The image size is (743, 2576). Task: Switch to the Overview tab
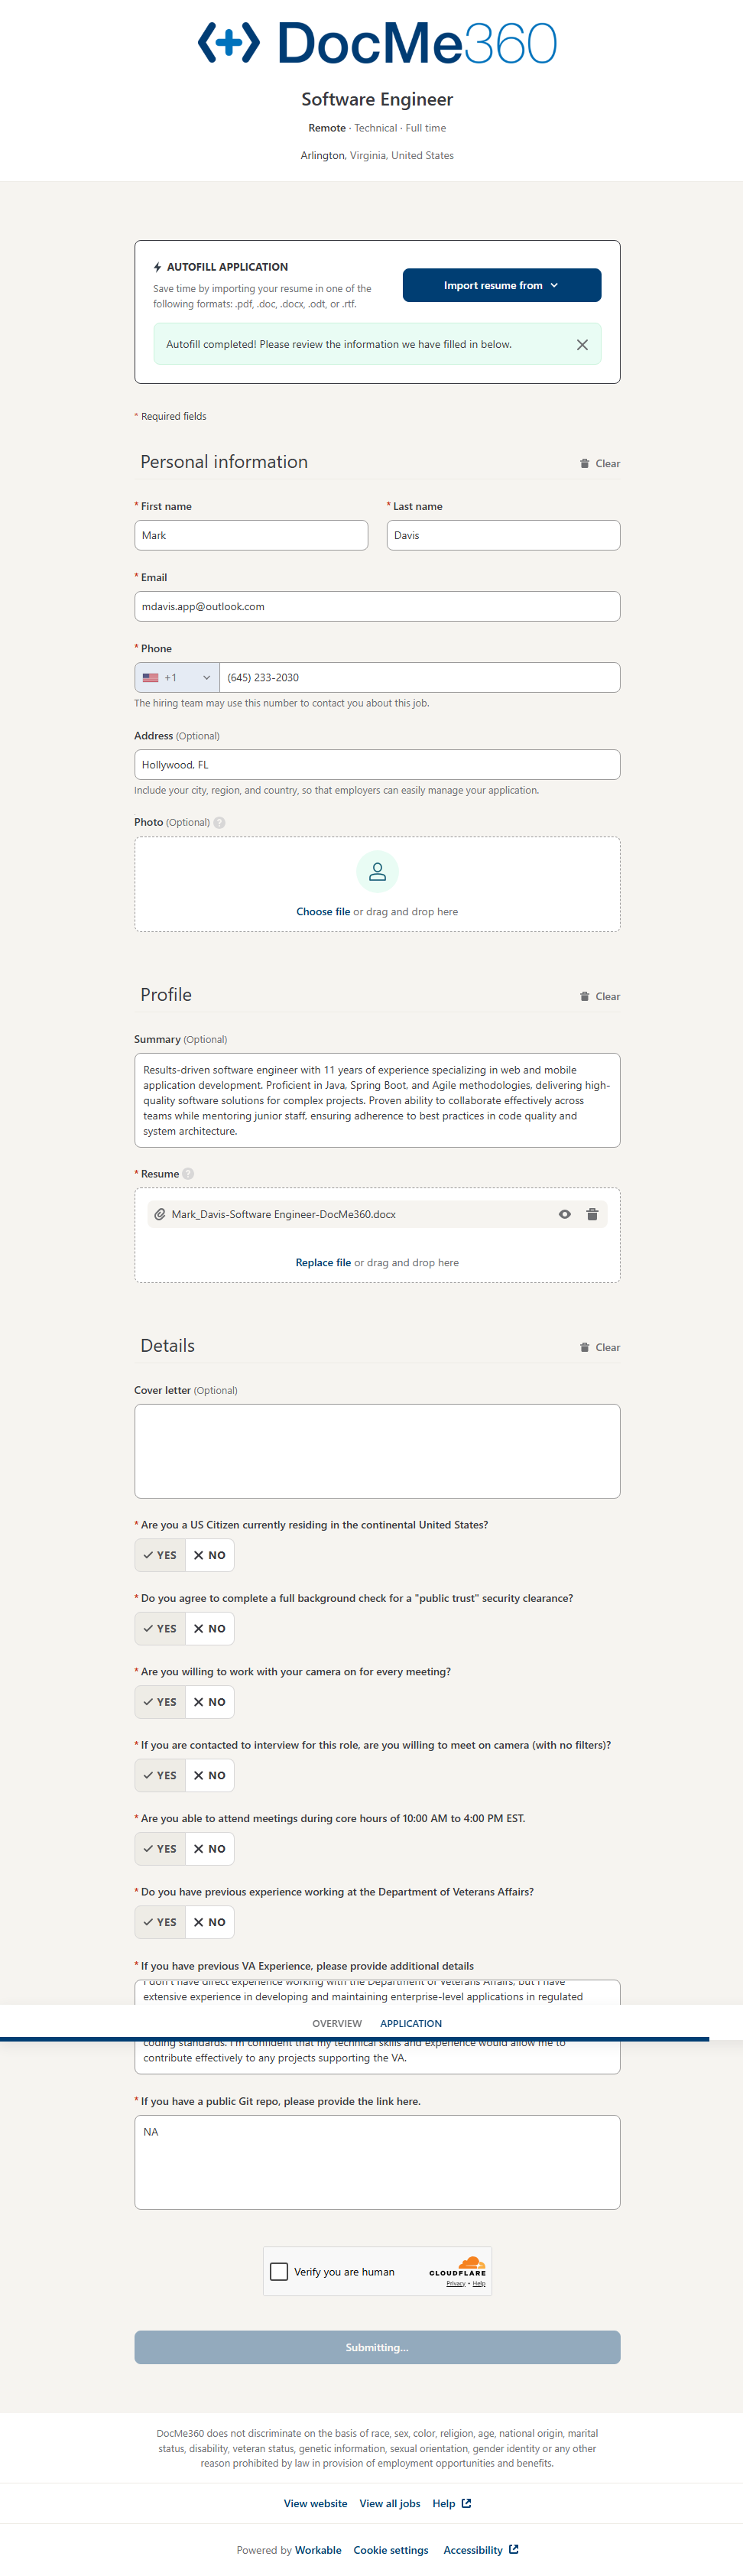(337, 2024)
